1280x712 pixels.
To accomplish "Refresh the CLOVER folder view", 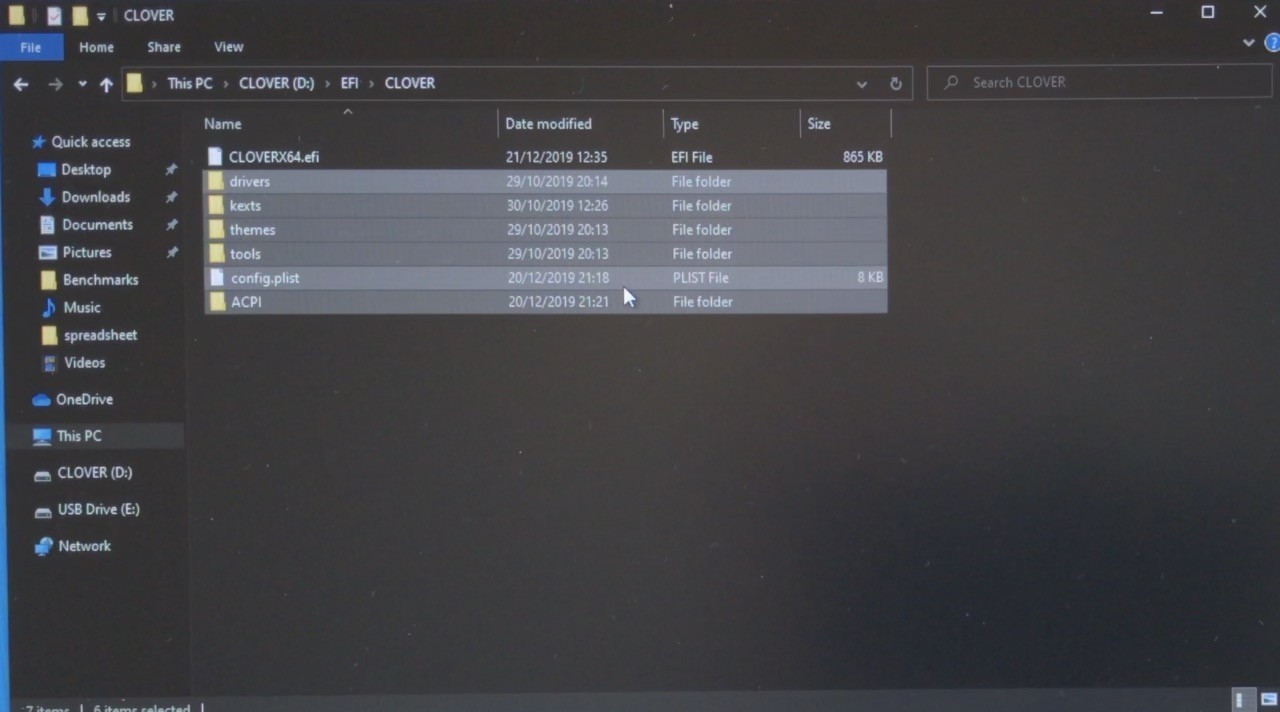I will [896, 84].
